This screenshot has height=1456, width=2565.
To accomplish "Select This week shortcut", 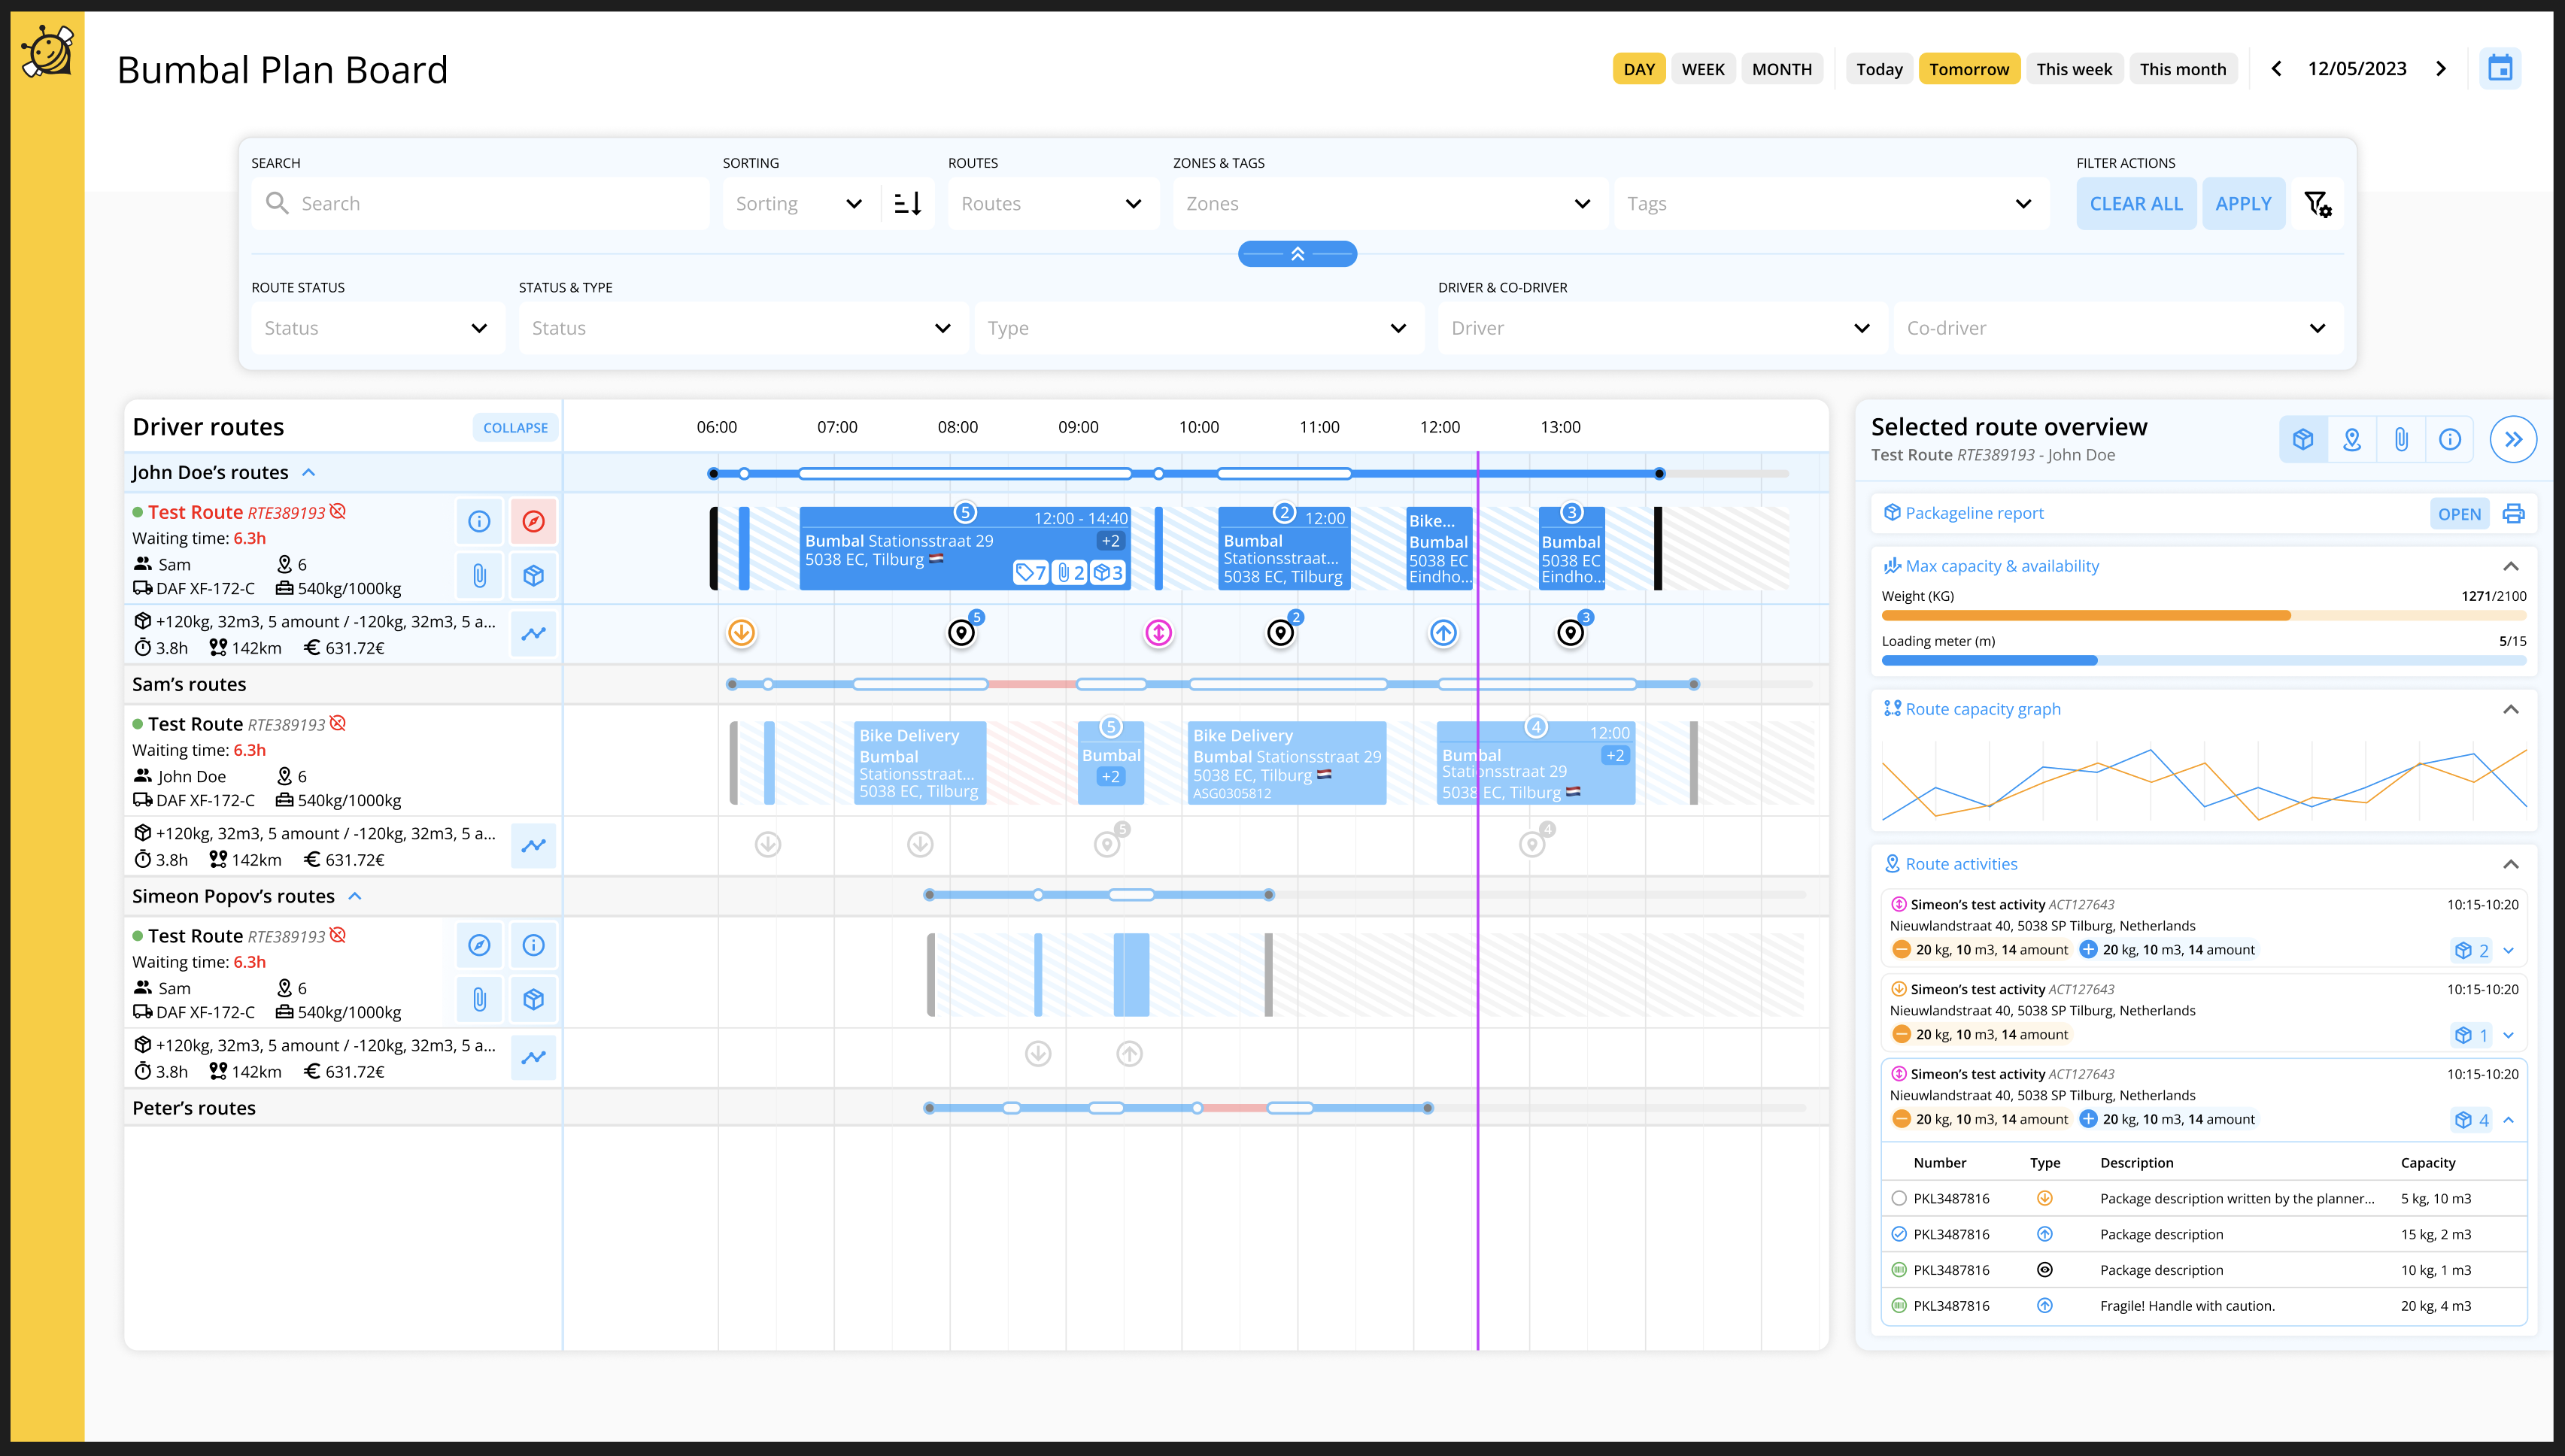I will 2074,69.
